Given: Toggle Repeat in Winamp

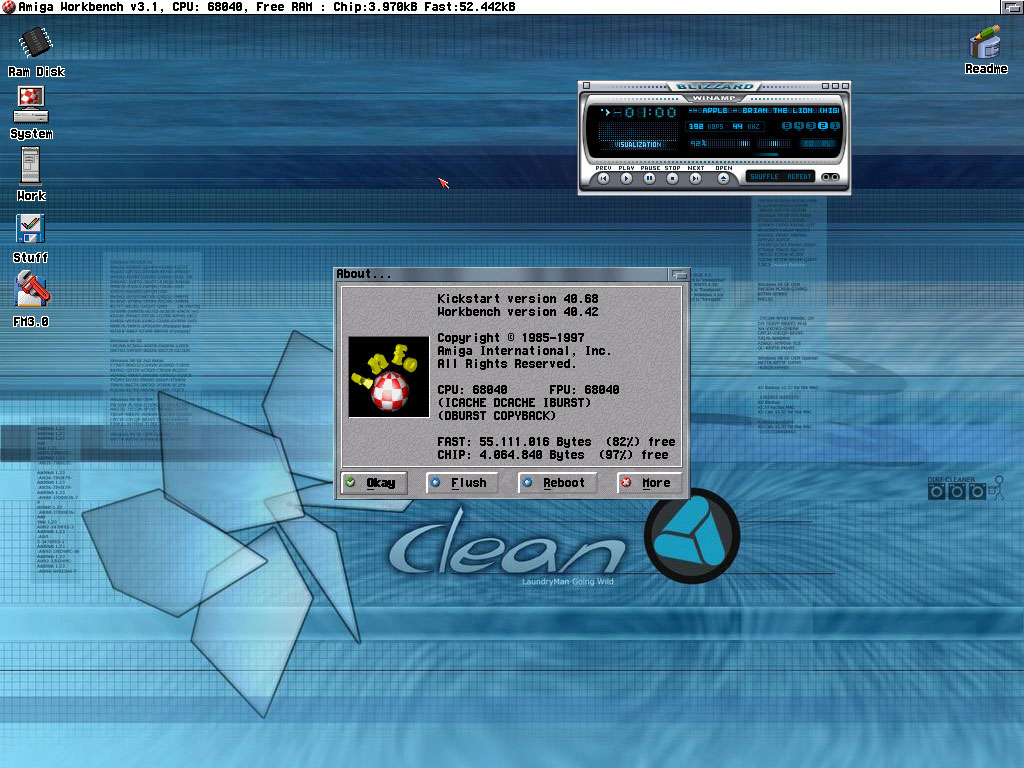Looking at the screenshot, I should click(x=799, y=176).
